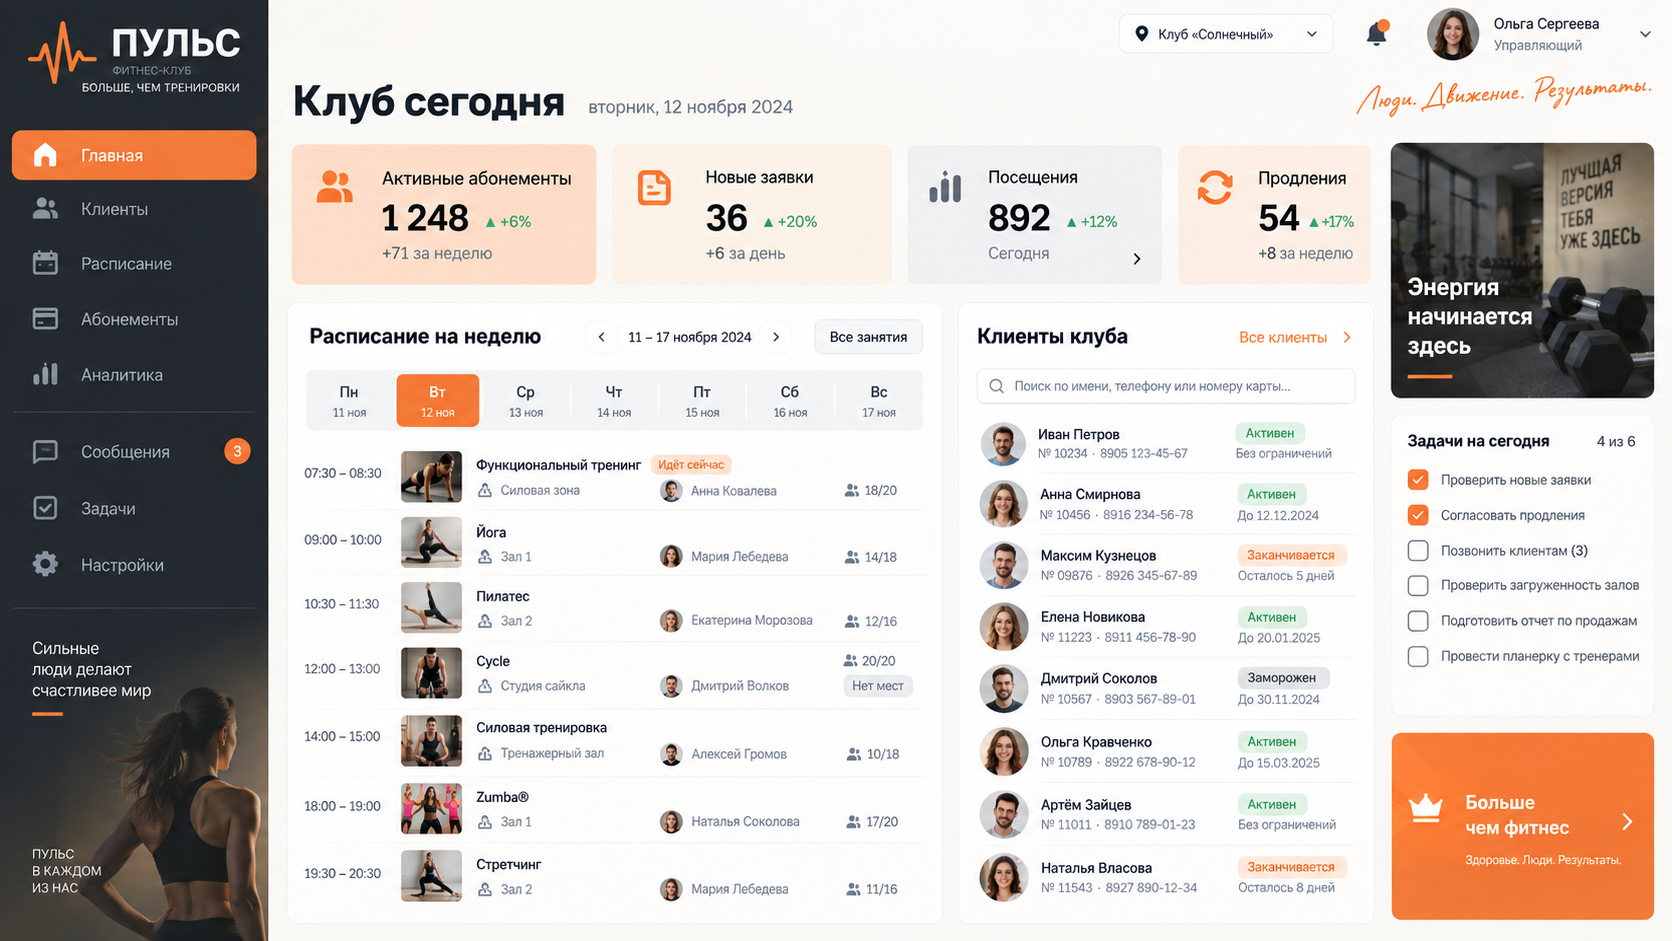Check Позвонить клиентам (3) task
This screenshot has height=941, width=1672.
[x=1418, y=550]
